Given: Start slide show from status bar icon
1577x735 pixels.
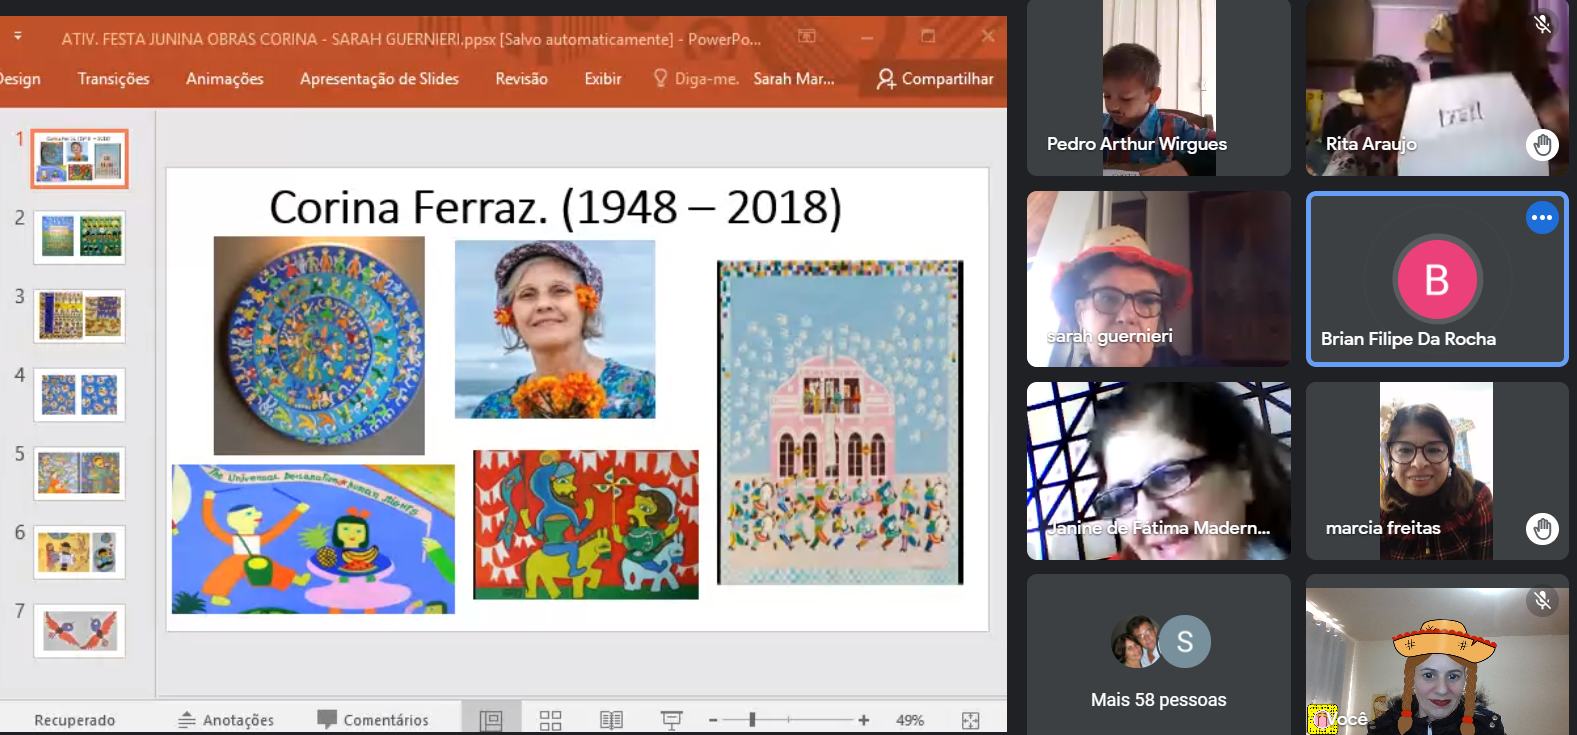Looking at the screenshot, I should [x=672, y=720].
